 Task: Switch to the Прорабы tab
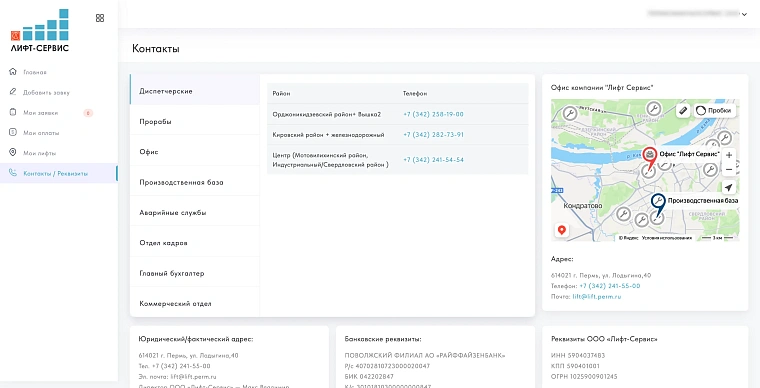pyautogui.click(x=195, y=119)
